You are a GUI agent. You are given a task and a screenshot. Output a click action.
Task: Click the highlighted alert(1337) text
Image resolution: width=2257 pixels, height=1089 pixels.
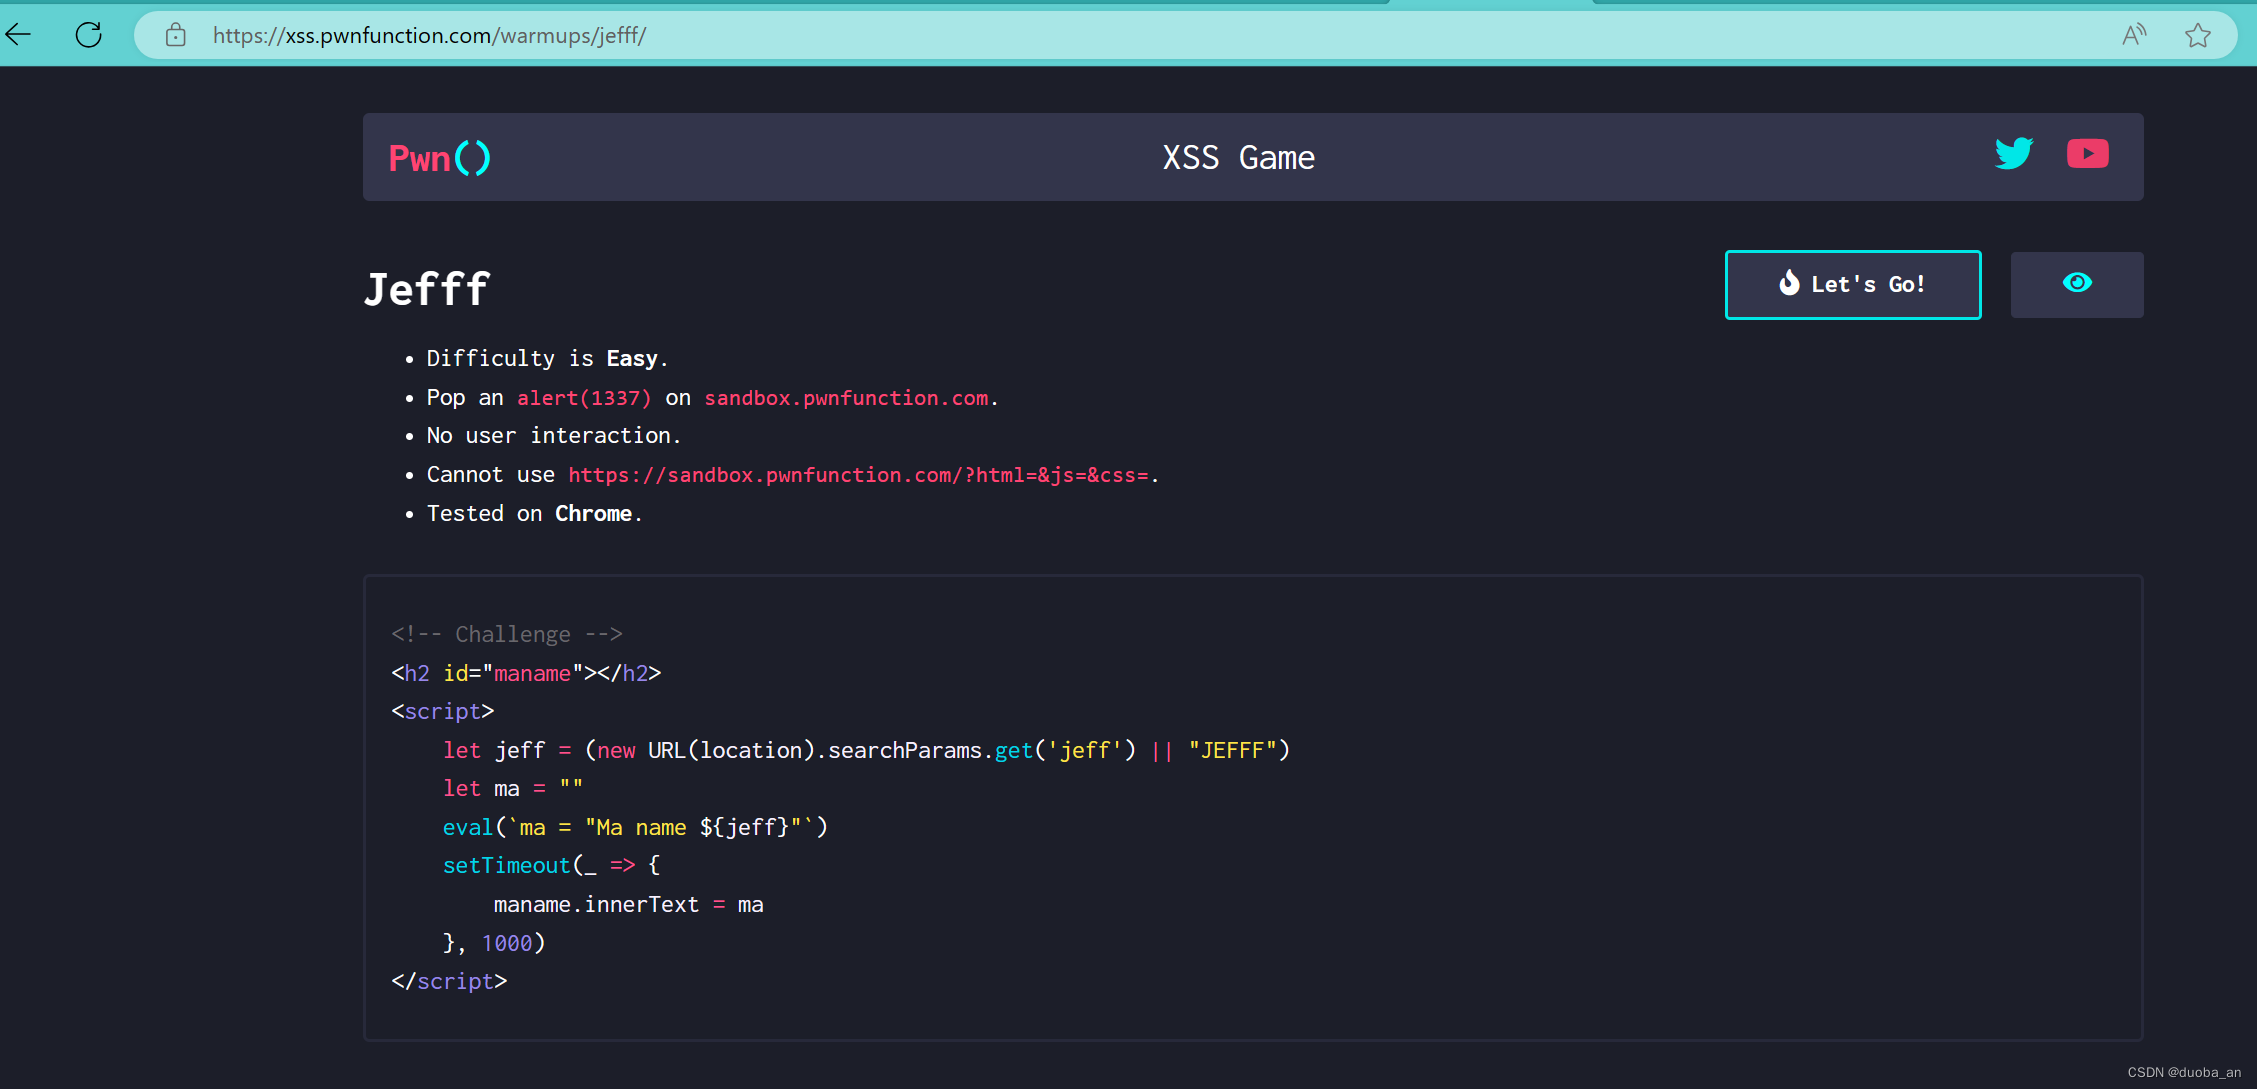[583, 397]
